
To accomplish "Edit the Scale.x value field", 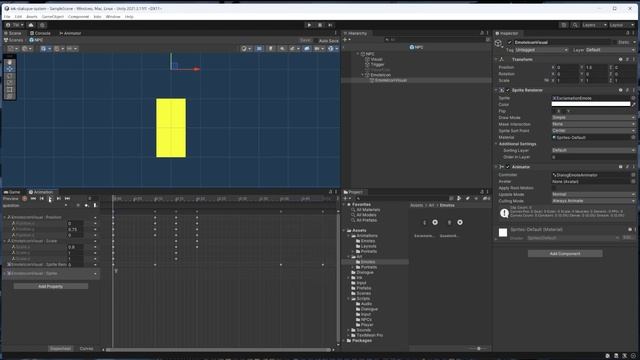I will (x=75, y=247).
